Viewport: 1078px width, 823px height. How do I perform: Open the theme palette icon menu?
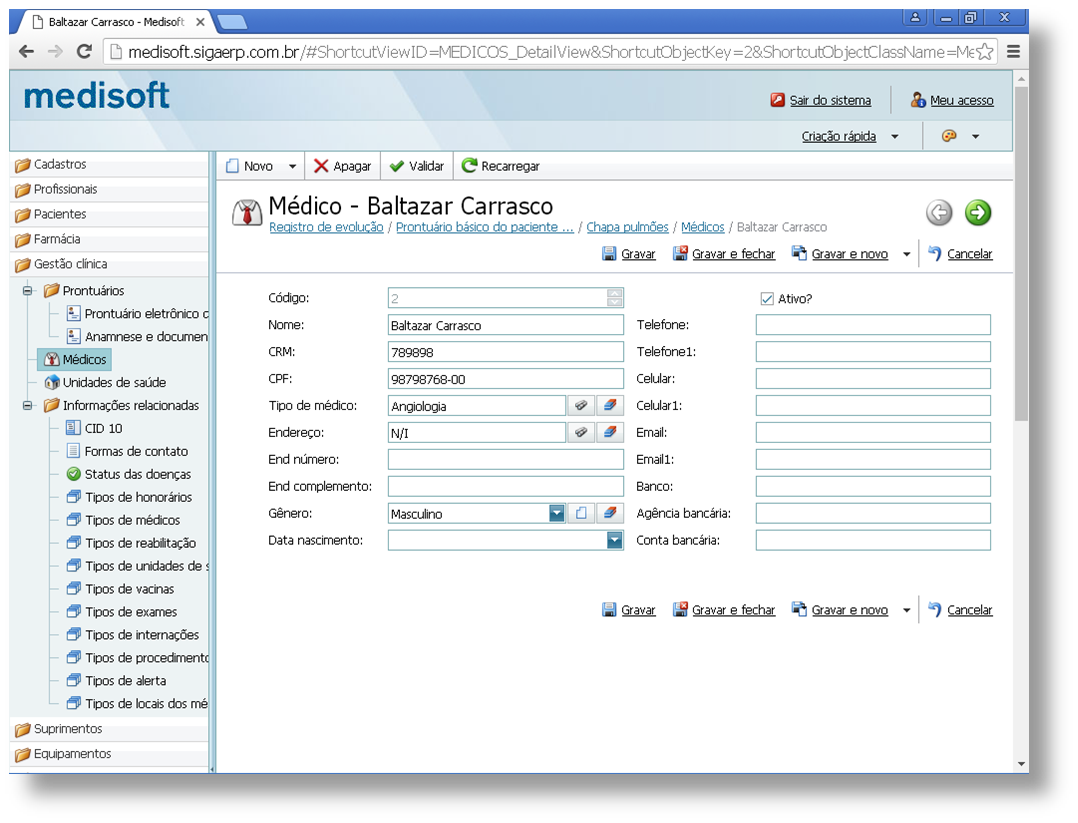coord(949,136)
